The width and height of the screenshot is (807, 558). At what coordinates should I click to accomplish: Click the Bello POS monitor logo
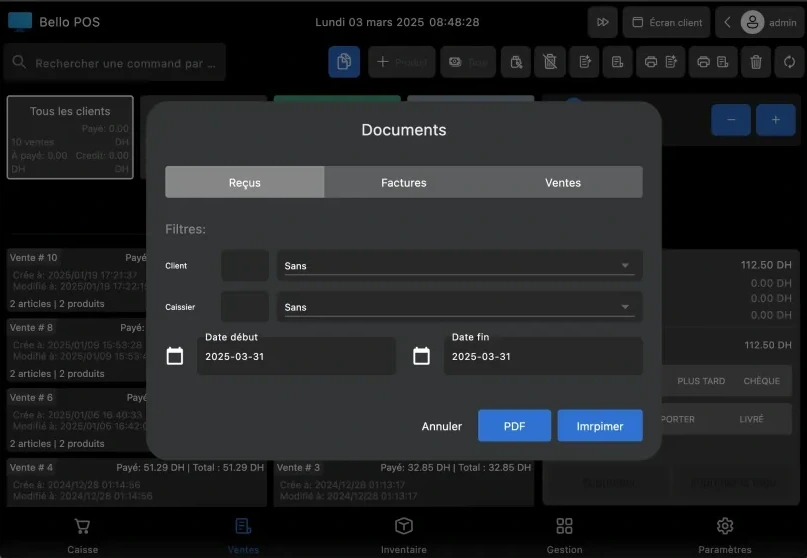point(20,22)
